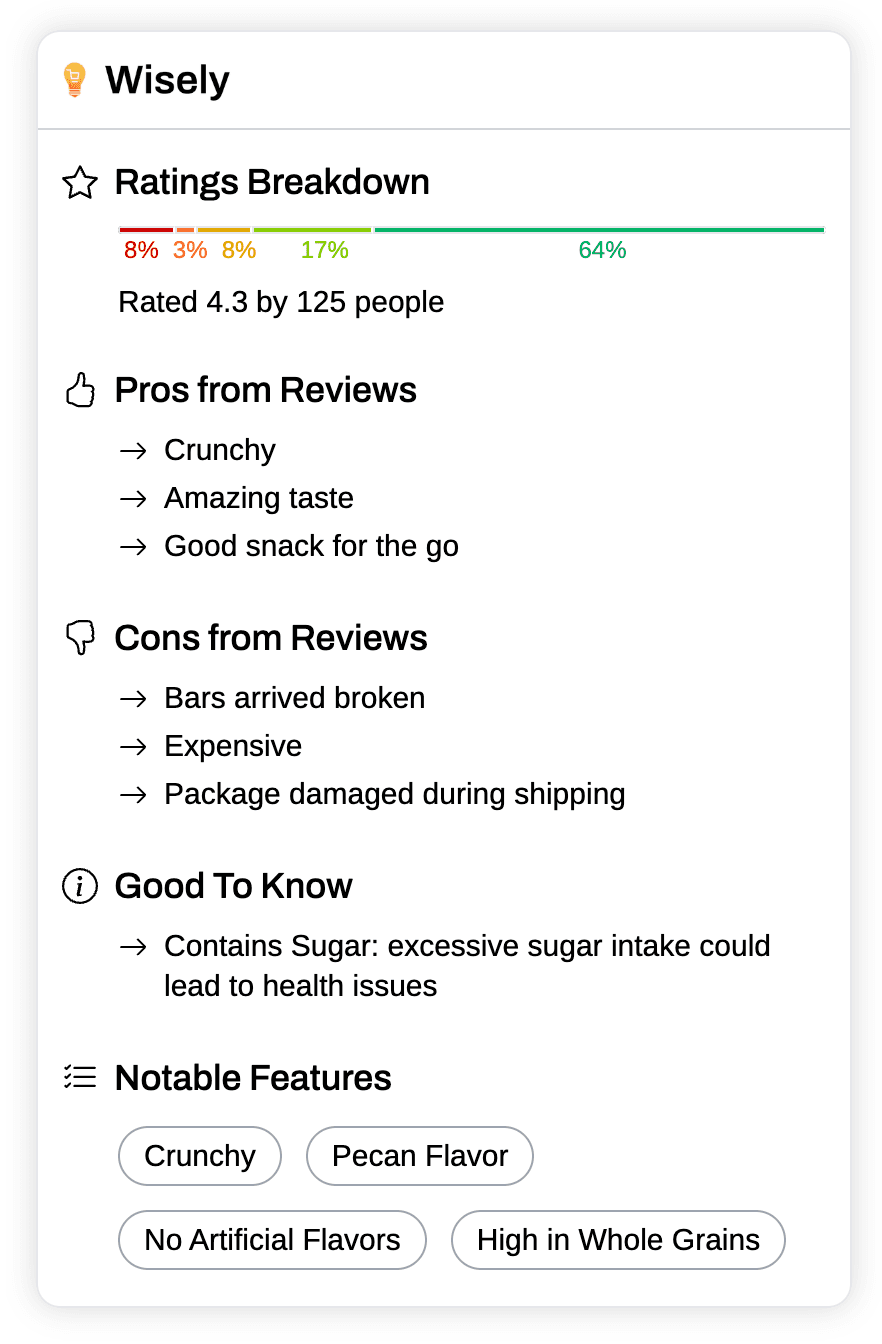Click the checklist icon beside Notable Features
The image size is (882, 1344).
click(x=80, y=1077)
